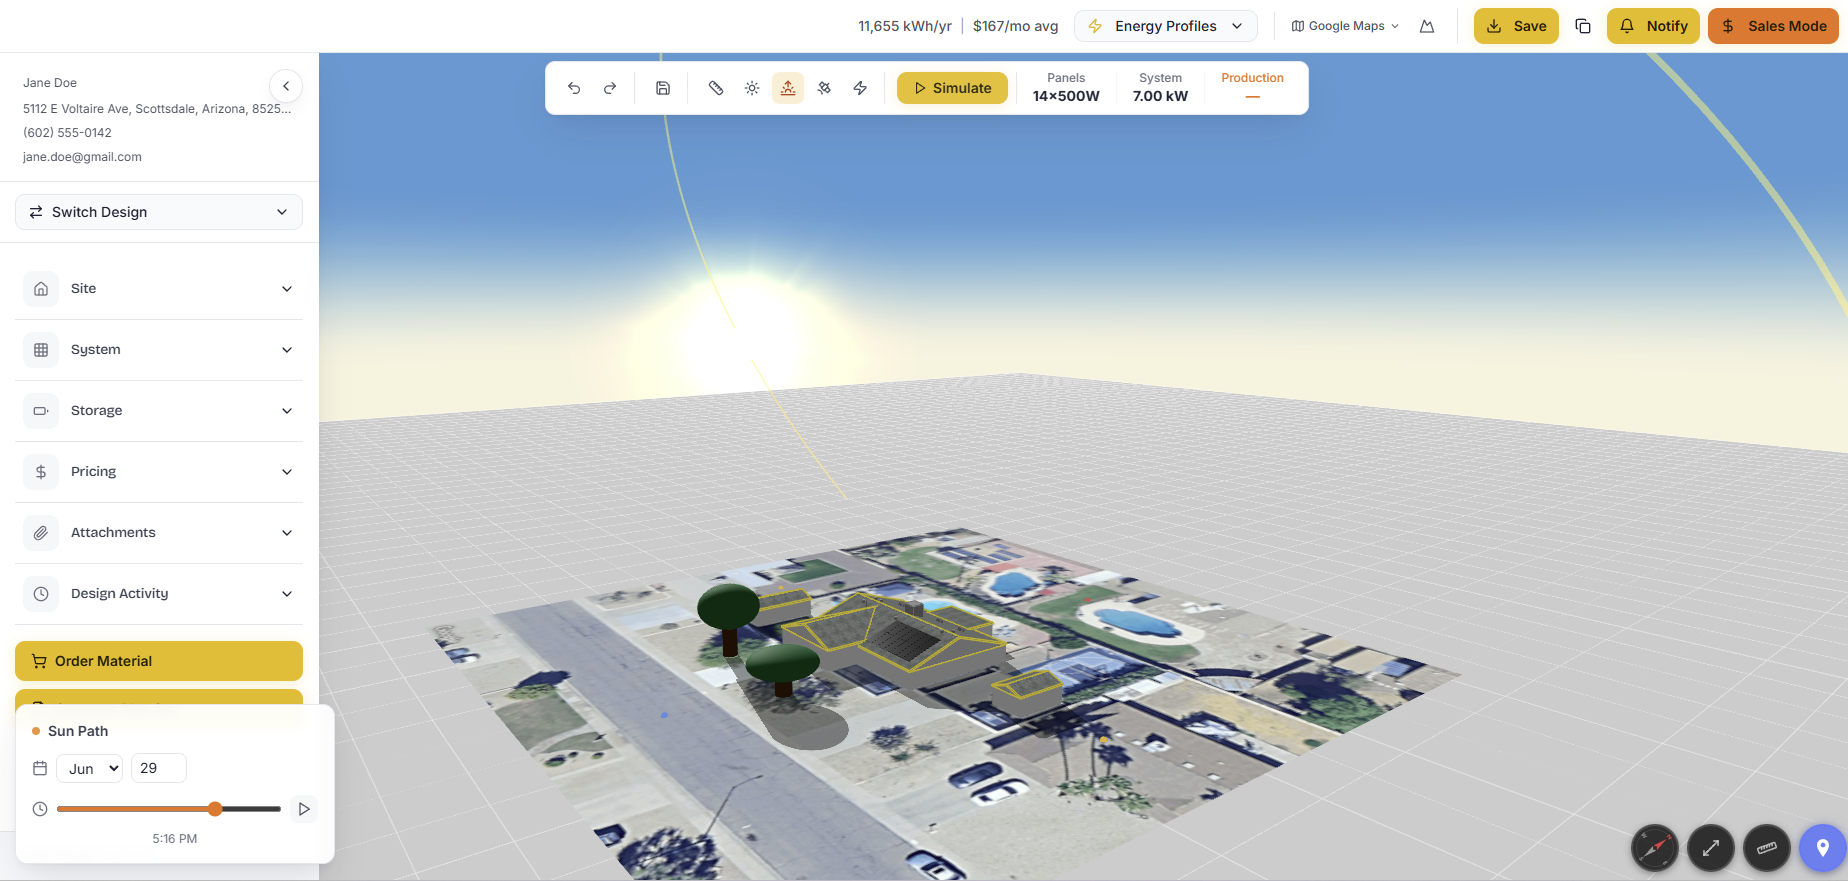The width and height of the screenshot is (1848, 881).
Task: Click the paperclip Attachments icon
Action: pyautogui.click(x=41, y=533)
